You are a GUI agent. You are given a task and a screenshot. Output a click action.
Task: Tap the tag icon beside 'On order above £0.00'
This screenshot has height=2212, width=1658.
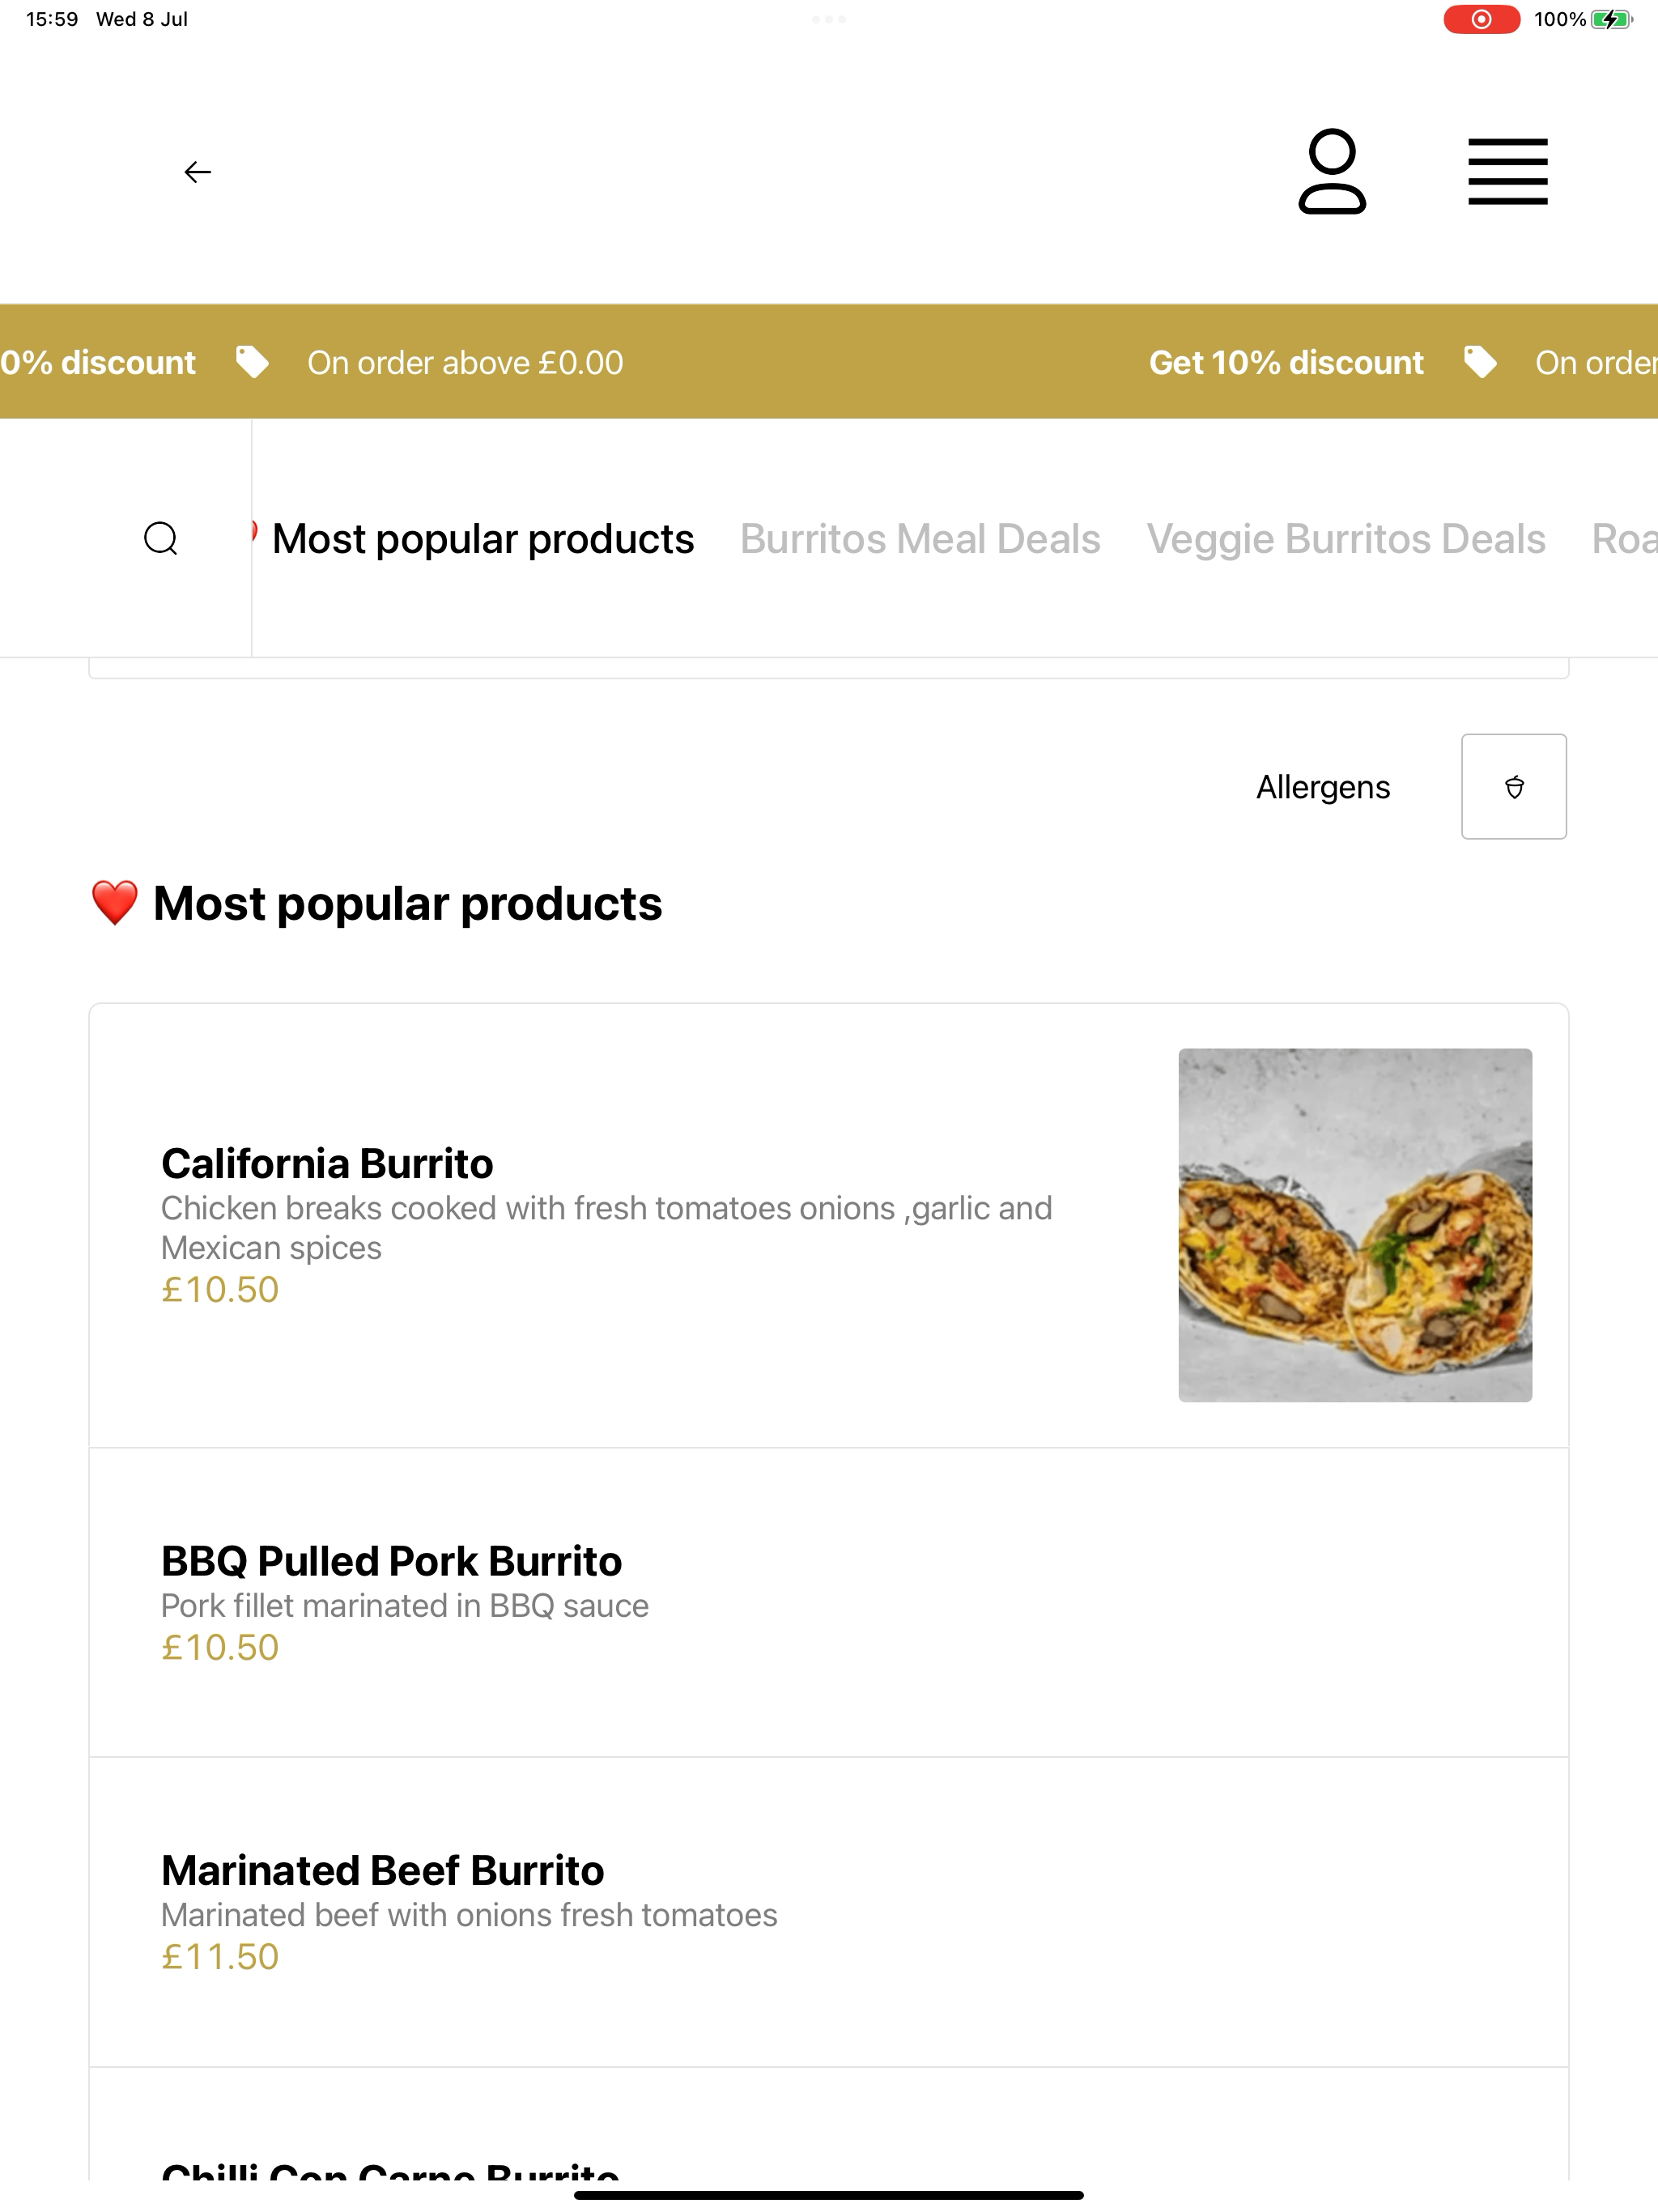[252, 362]
